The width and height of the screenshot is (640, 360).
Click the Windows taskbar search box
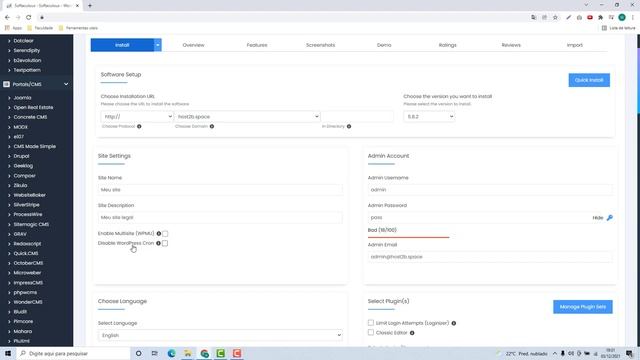click(x=73, y=353)
